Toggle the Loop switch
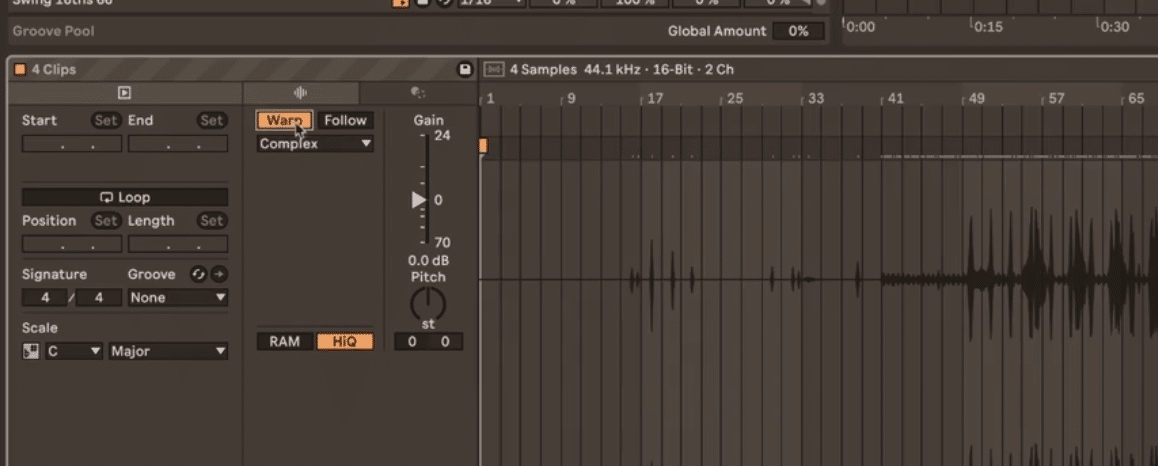Viewport: 1158px width, 466px height. point(125,197)
